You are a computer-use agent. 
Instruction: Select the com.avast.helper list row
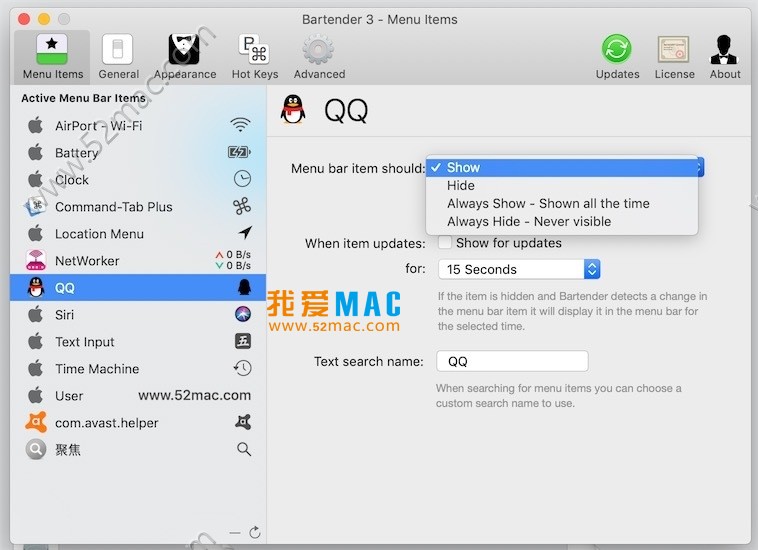click(138, 423)
